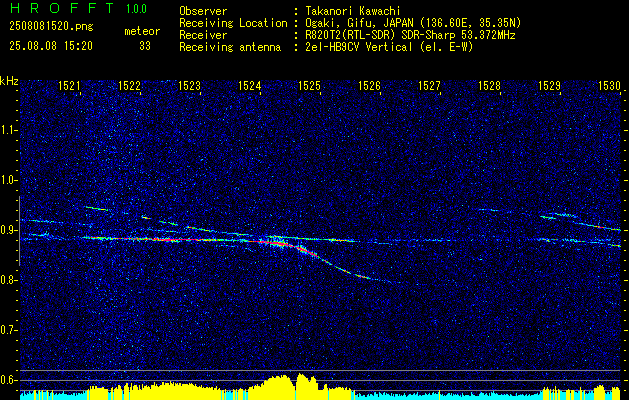Click the name Takanori Kawachi
Viewport: 629px width, 400px height.
(x=353, y=11)
